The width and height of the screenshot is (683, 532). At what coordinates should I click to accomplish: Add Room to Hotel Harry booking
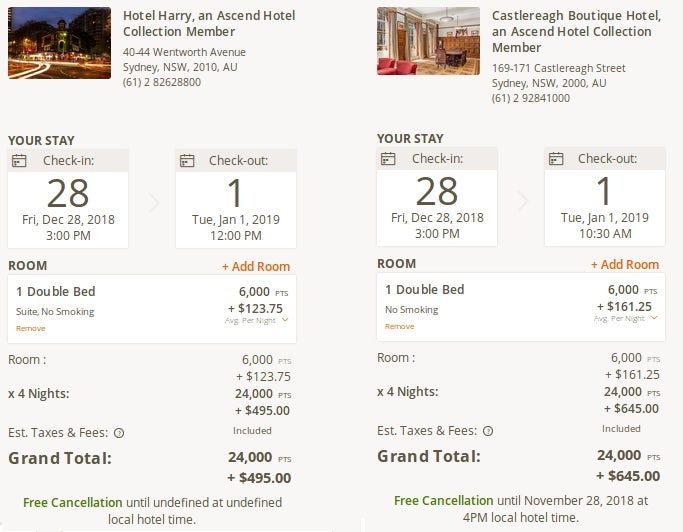pos(256,267)
